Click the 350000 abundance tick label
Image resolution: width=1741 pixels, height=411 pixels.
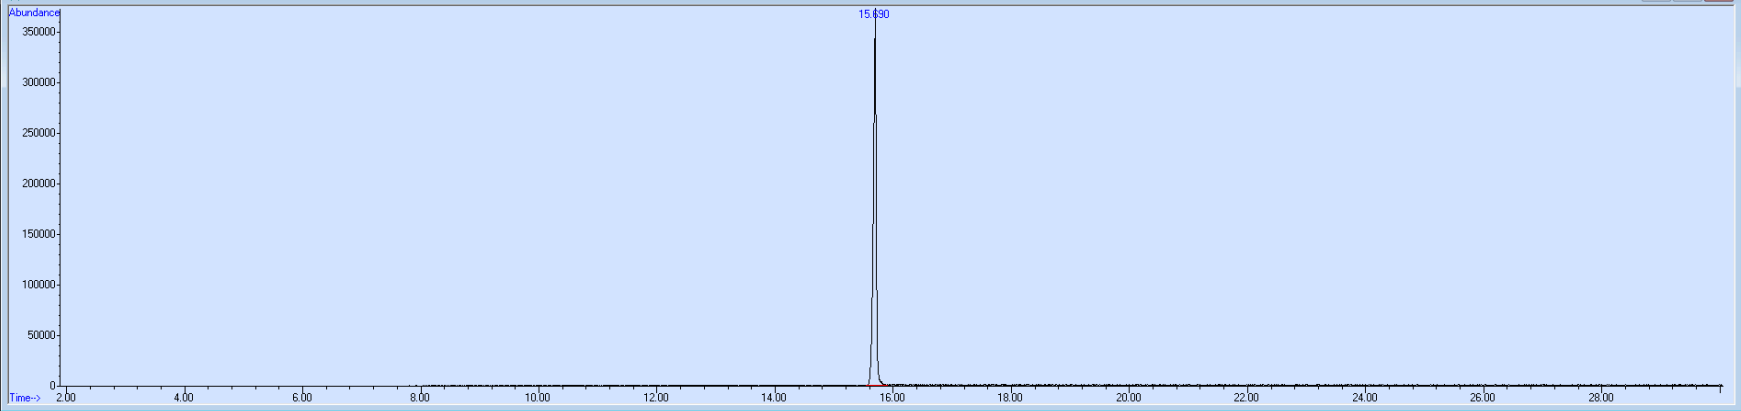[x=38, y=32]
